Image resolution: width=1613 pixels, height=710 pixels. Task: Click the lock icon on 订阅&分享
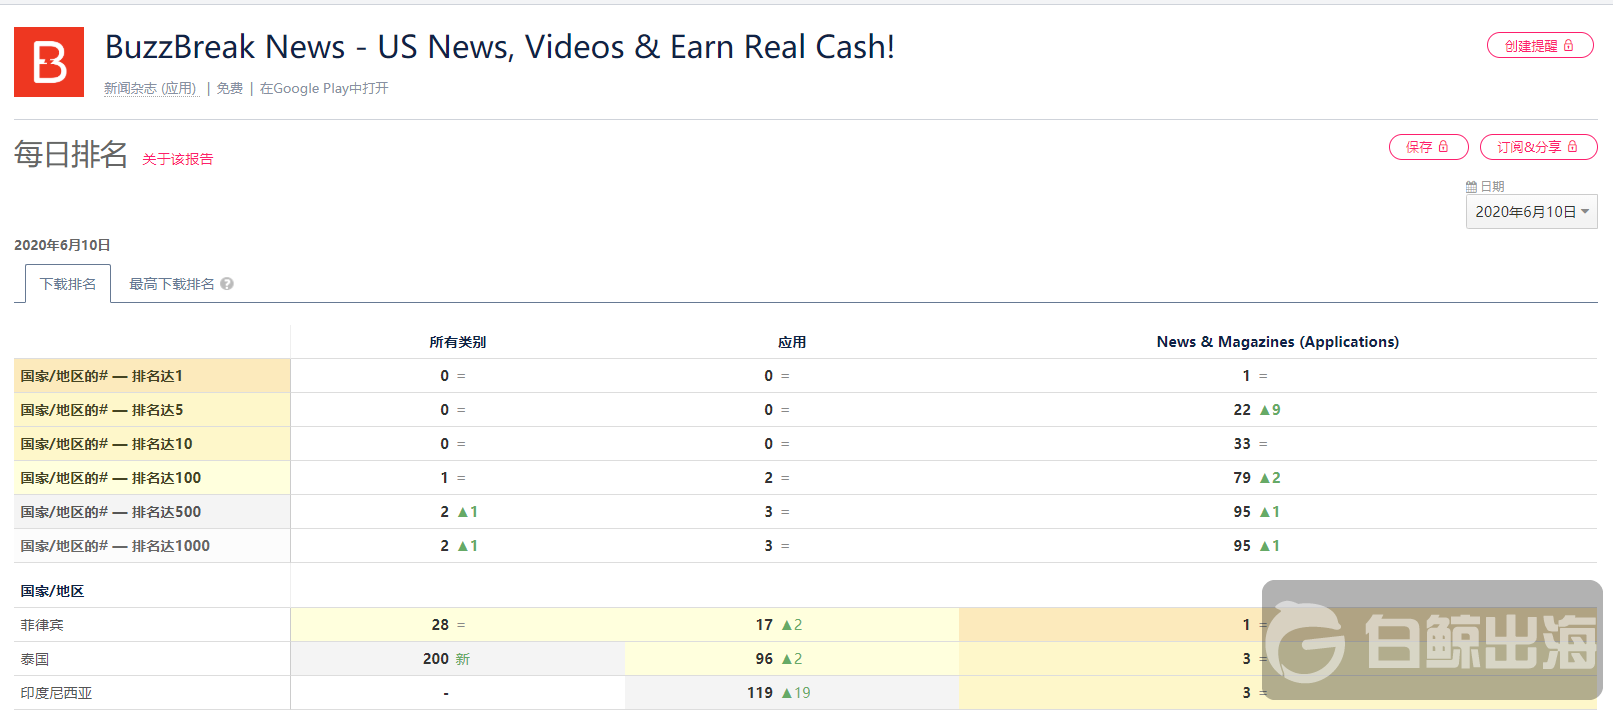click(x=1573, y=147)
